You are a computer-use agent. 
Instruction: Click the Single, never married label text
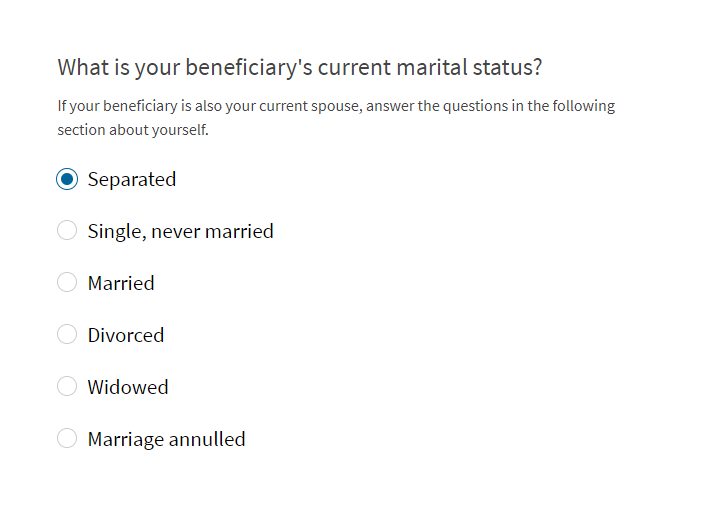181,232
